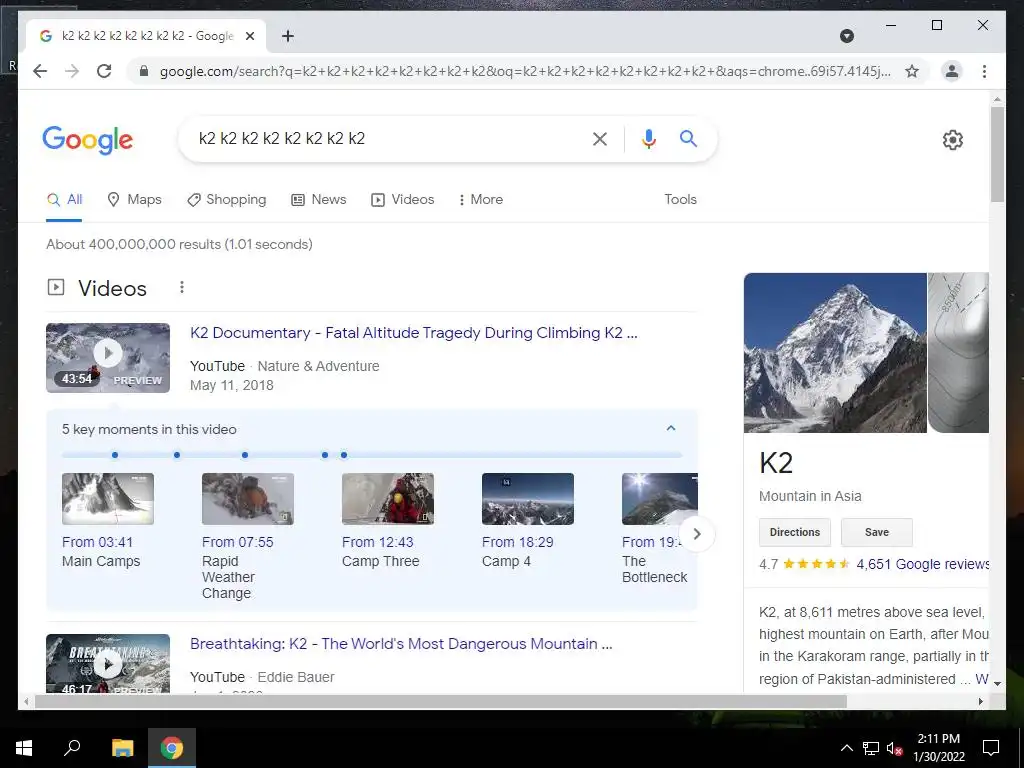Jump to first key moment timeline dot
Screen dimensions: 1024x768
coord(115,455)
